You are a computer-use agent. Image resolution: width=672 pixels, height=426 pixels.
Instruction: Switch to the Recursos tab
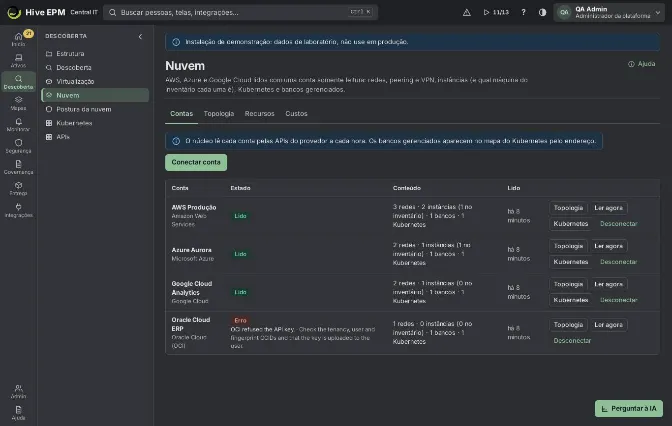(259, 114)
